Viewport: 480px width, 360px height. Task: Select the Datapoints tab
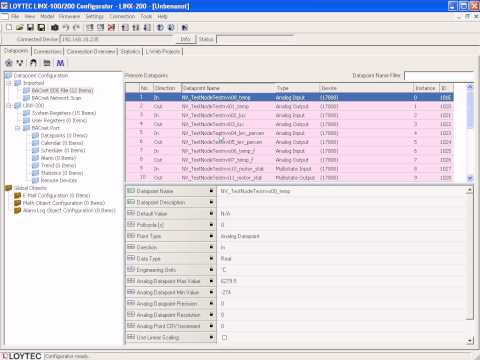coord(16,51)
